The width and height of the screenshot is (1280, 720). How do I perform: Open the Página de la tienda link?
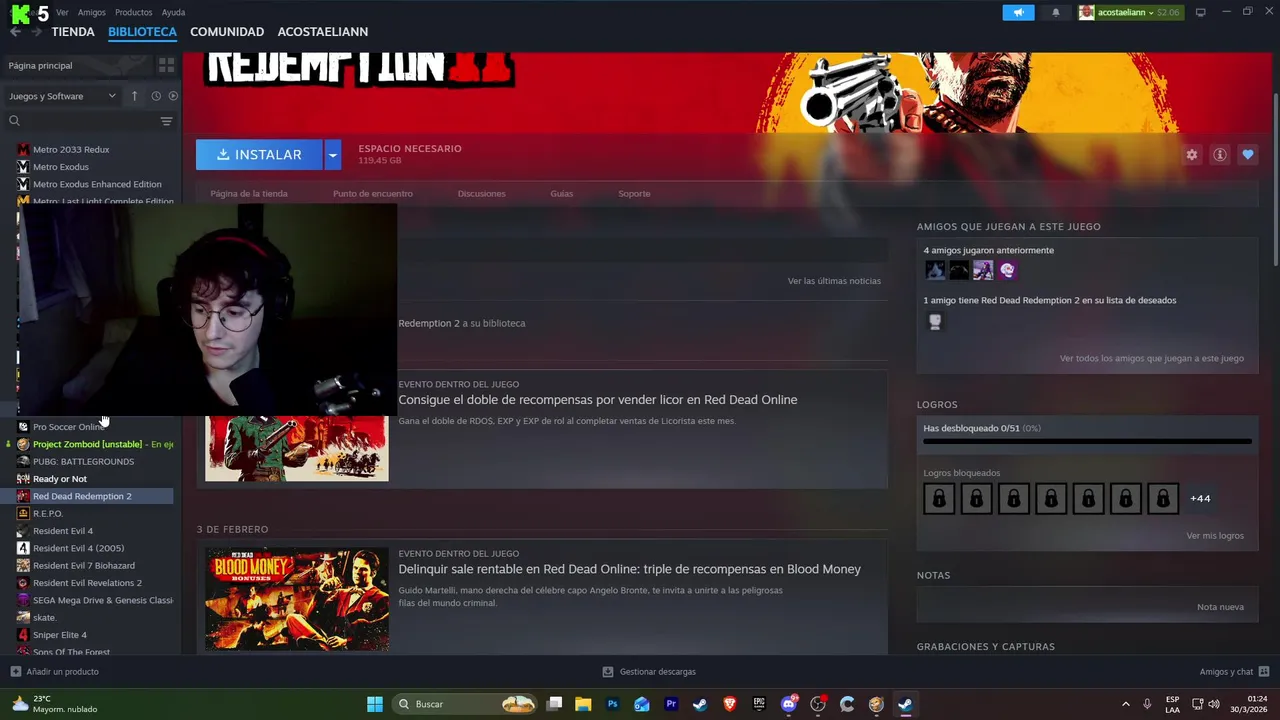tap(249, 194)
